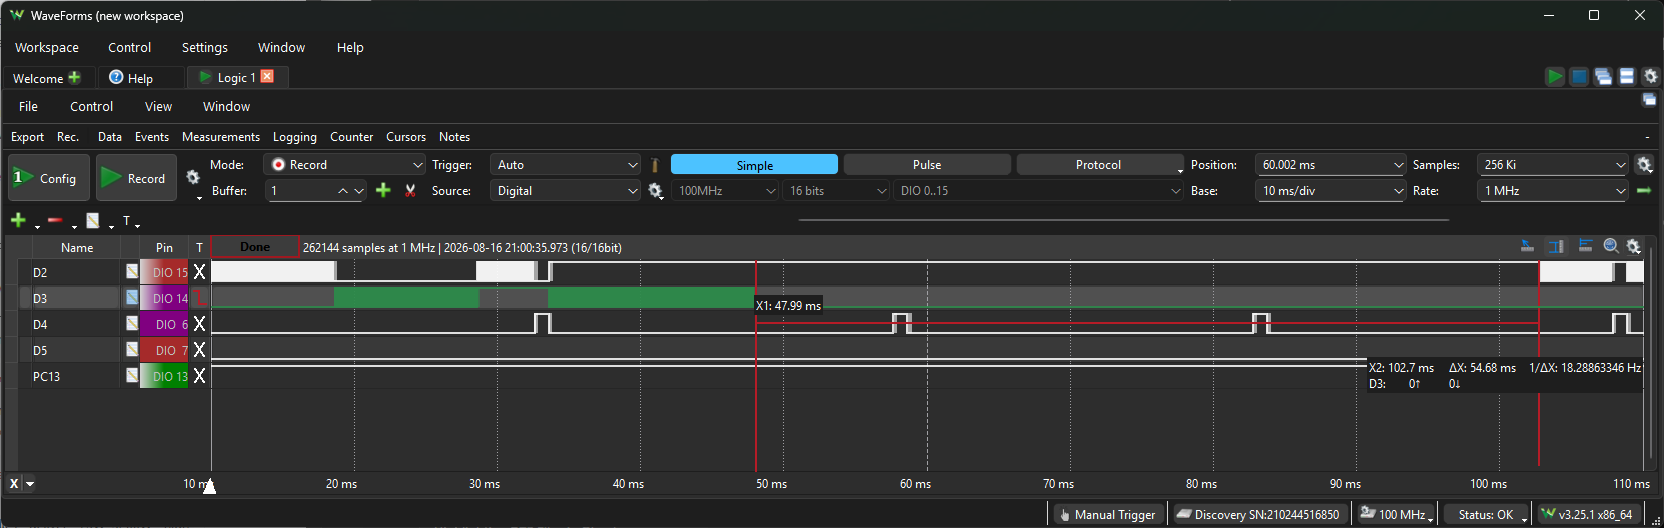
Task: Add a channel with green plus icon
Action: pos(18,220)
